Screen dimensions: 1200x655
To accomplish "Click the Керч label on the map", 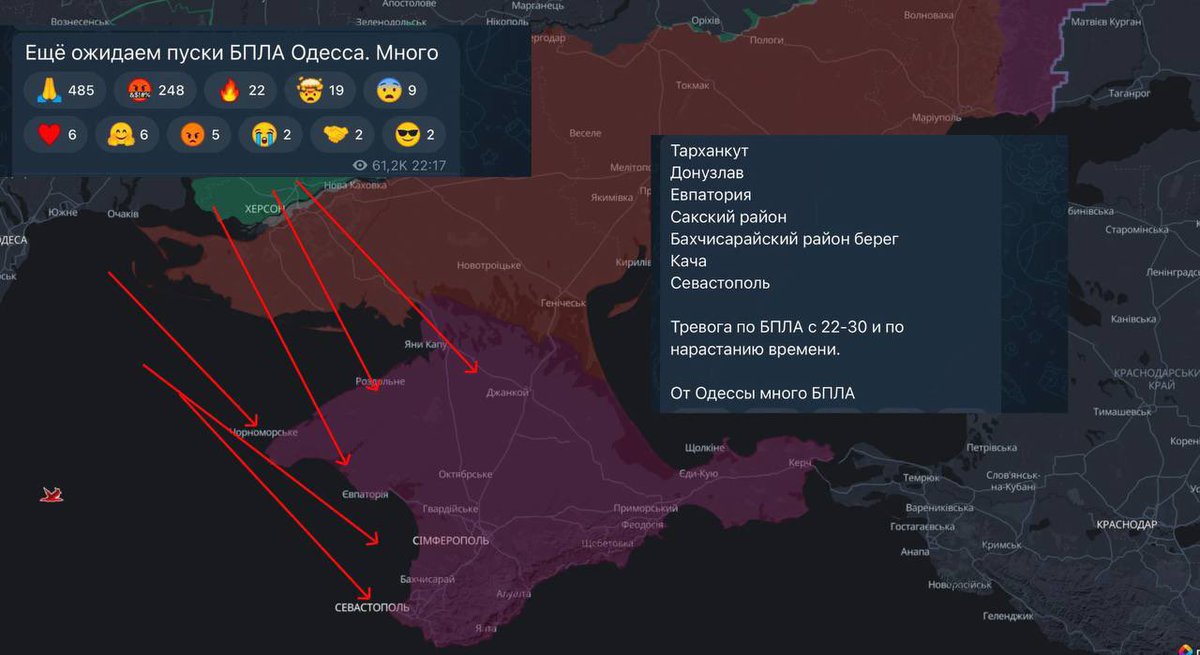I will coord(800,463).
